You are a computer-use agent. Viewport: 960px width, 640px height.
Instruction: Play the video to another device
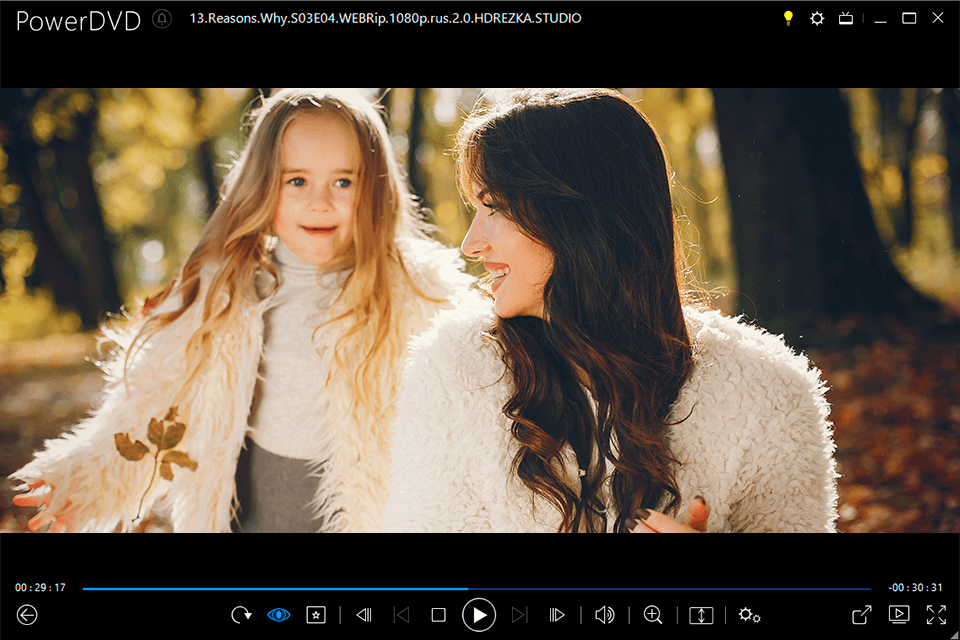pyautogui.click(x=897, y=615)
